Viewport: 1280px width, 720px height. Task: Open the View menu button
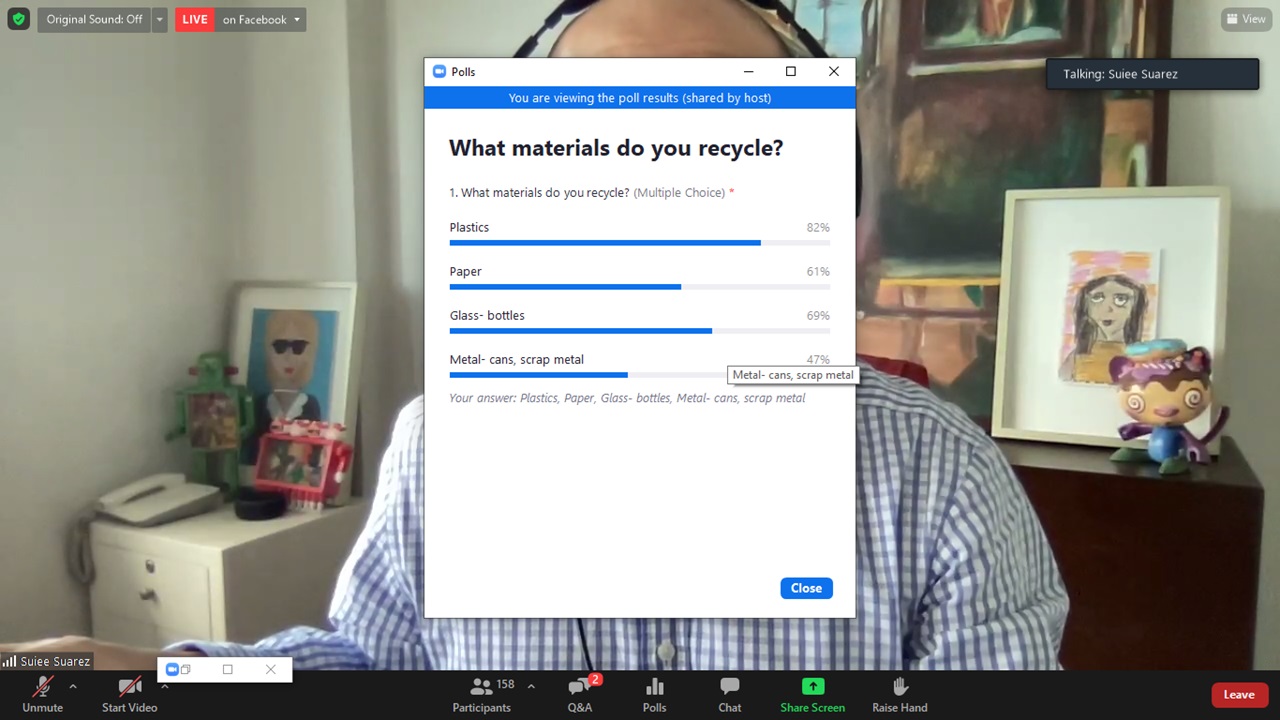(1246, 19)
